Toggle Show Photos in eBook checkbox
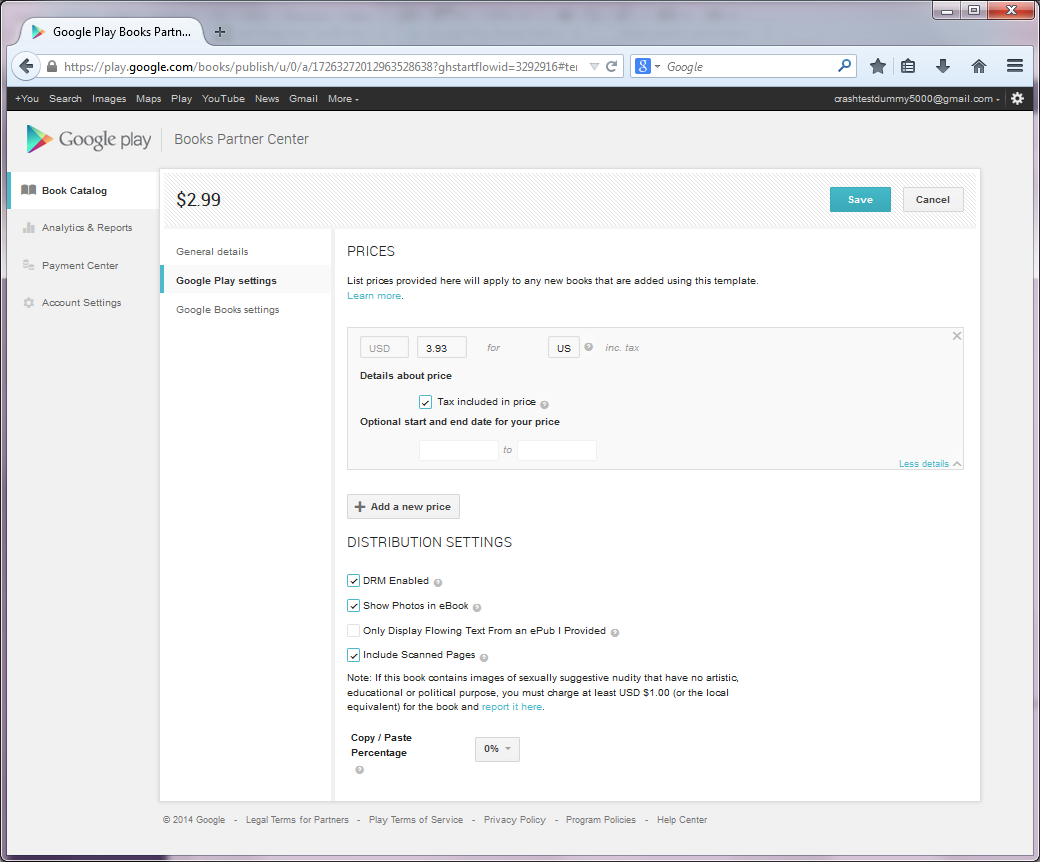The width and height of the screenshot is (1040, 862). pos(354,606)
